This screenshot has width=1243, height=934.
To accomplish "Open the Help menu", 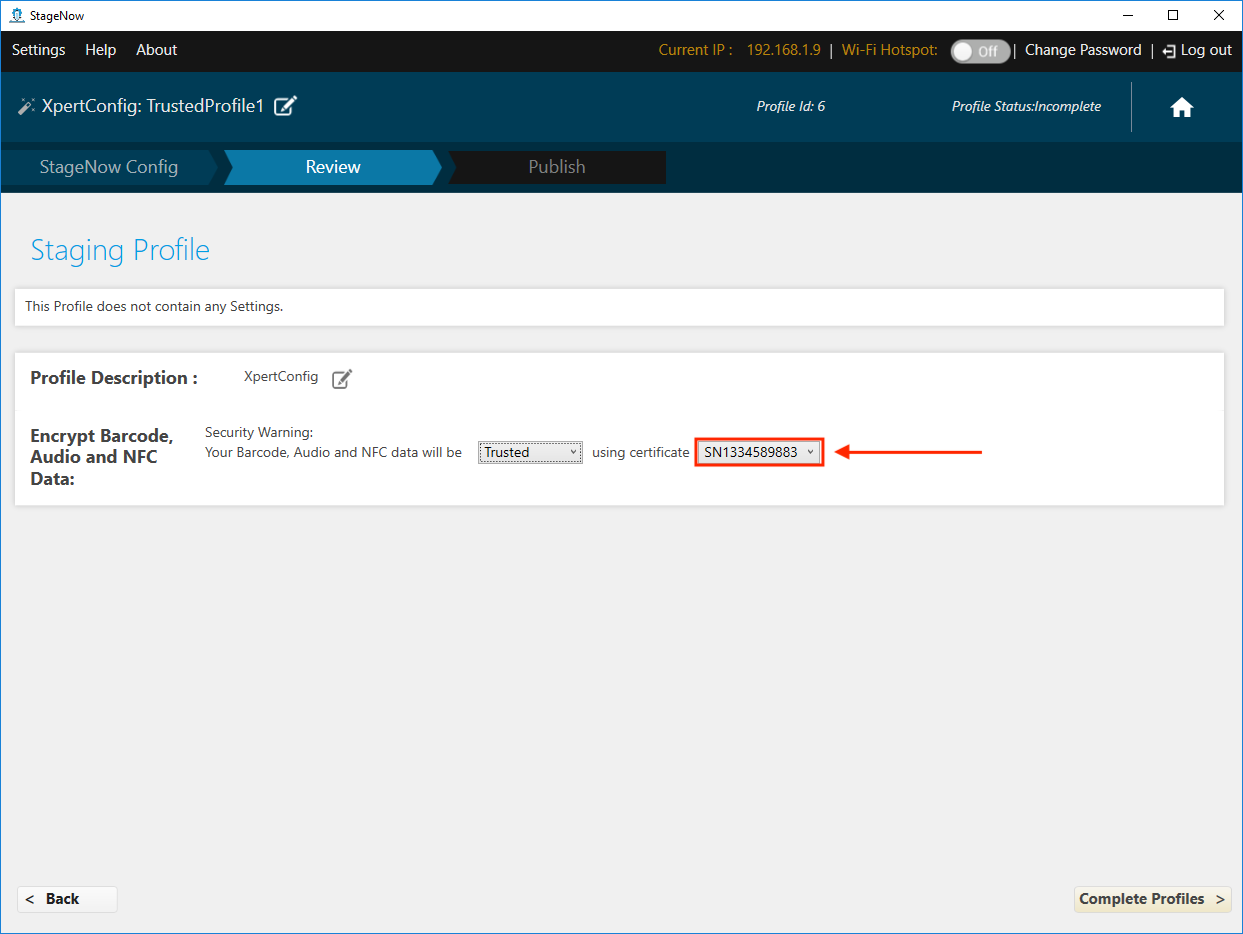I will pos(100,50).
